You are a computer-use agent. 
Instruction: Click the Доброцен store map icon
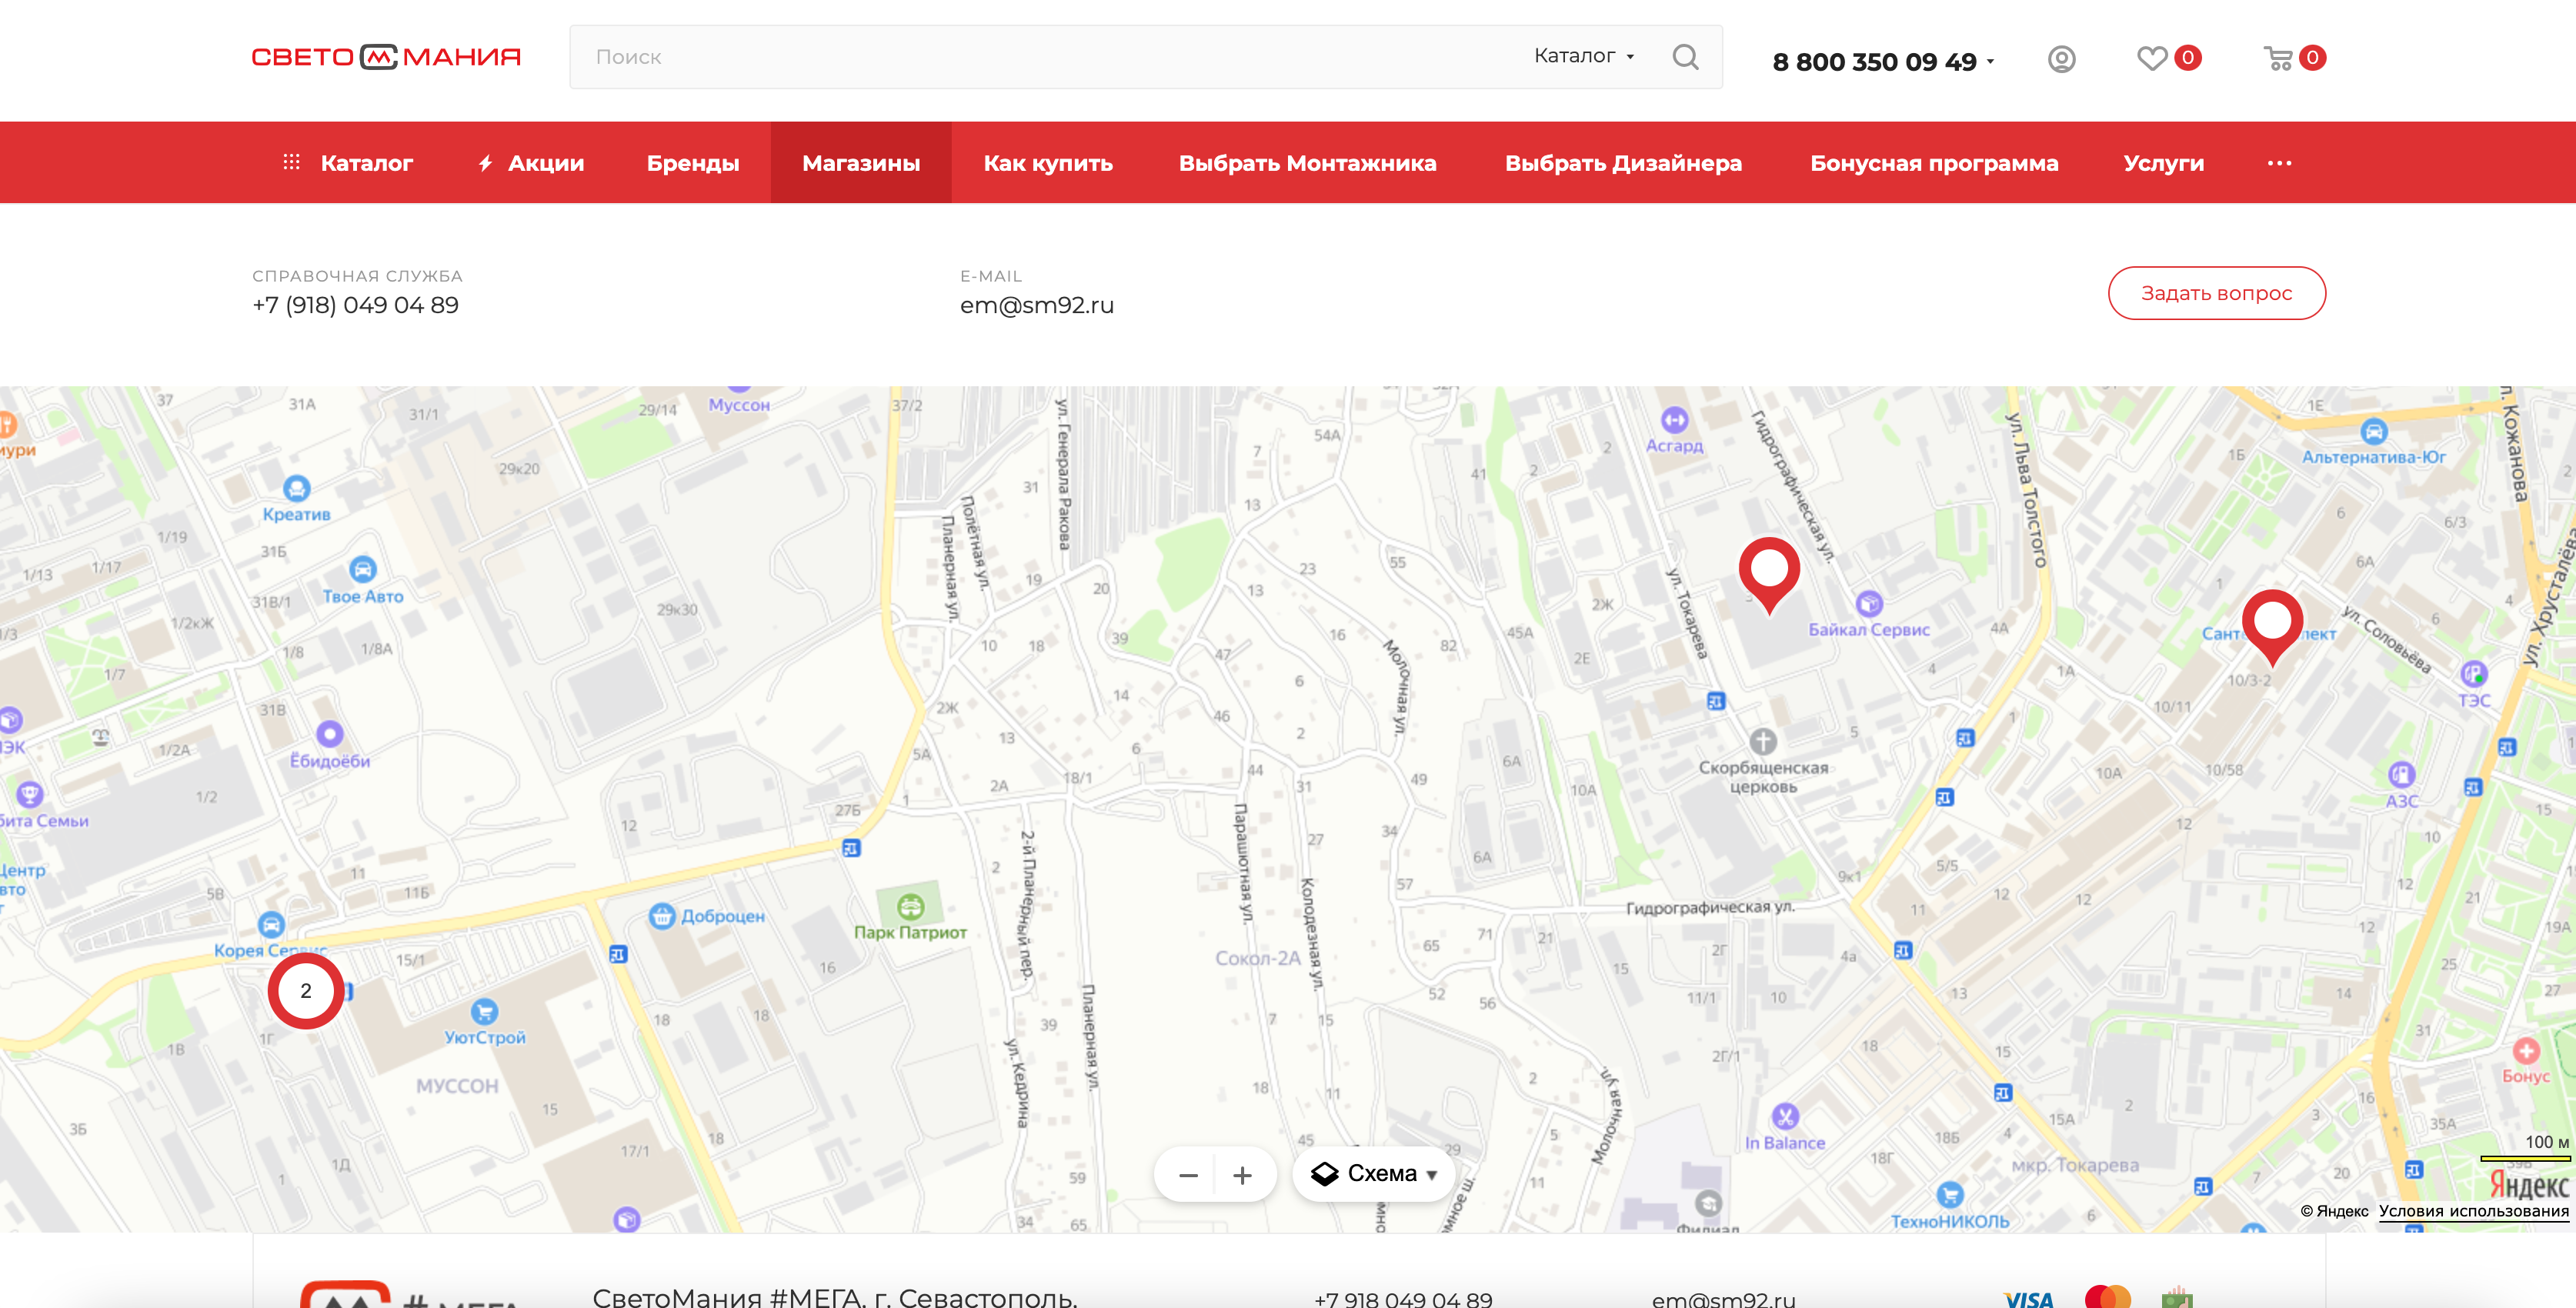tap(661, 915)
